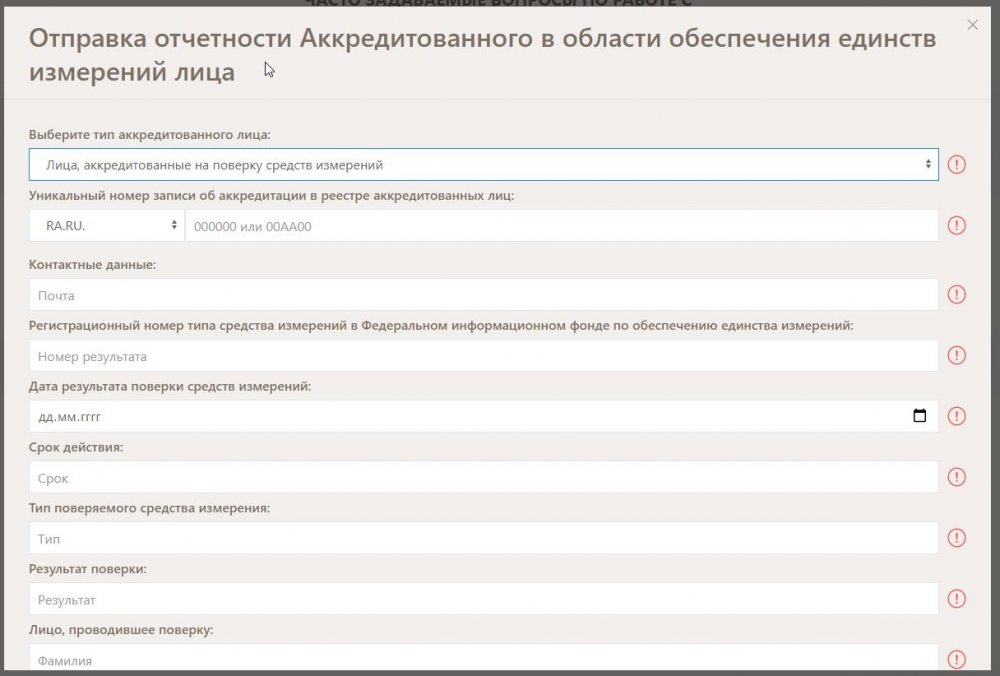Click the дд.мм.гггг date input

coord(460,416)
